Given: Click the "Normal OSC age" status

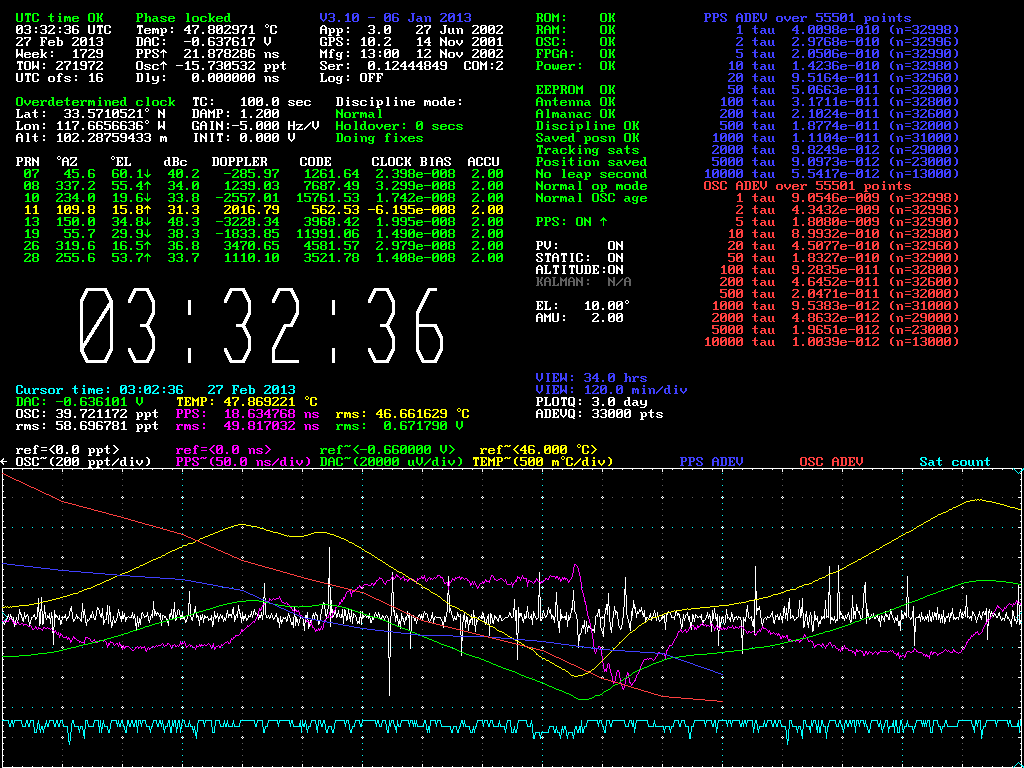Looking at the screenshot, I should [x=592, y=198].
